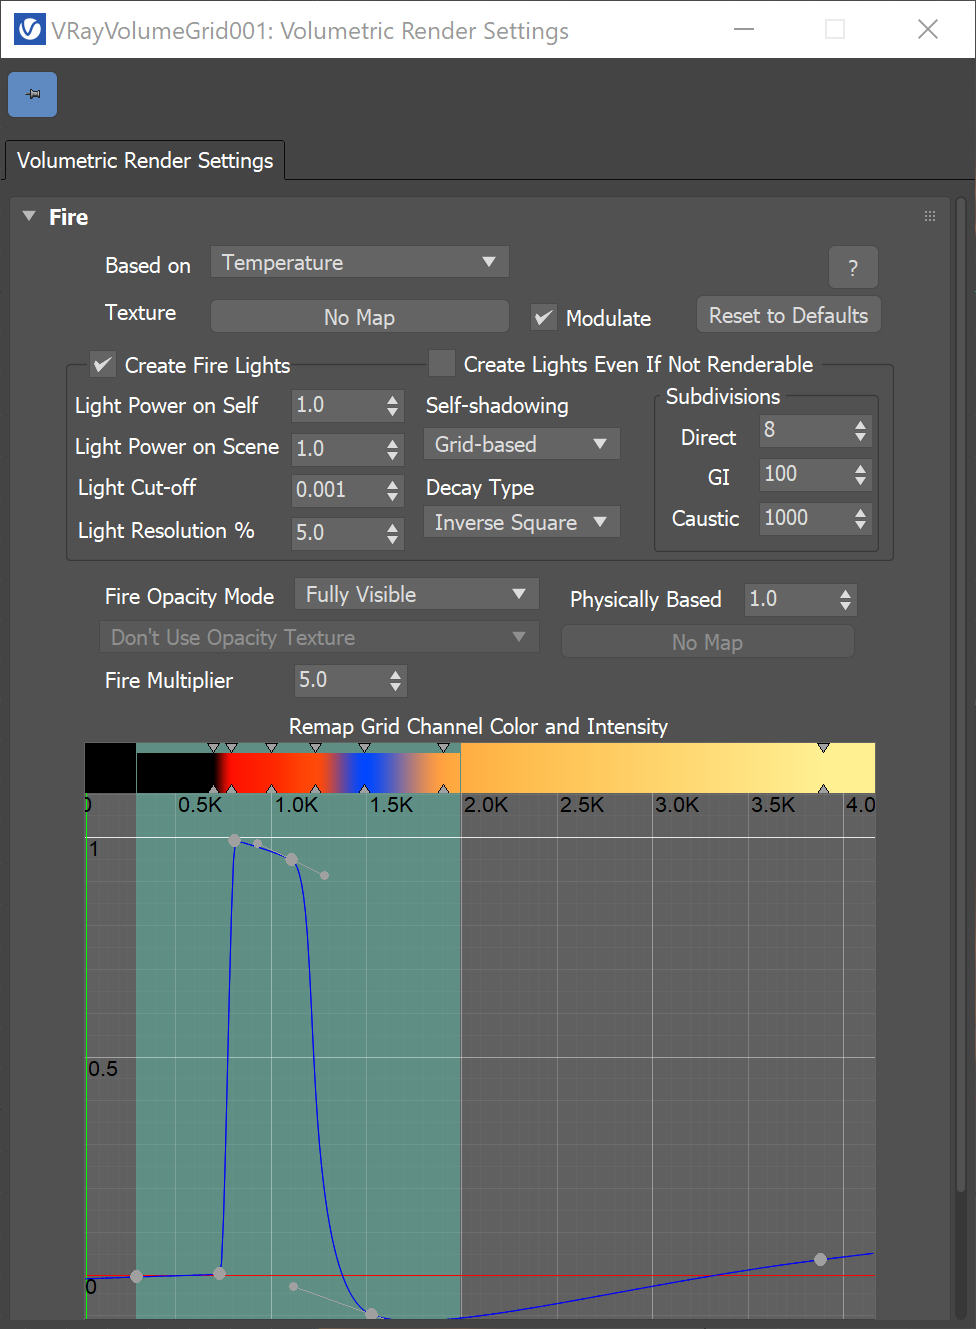
Task: Open the Based on Temperature dropdown
Action: coord(359,262)
